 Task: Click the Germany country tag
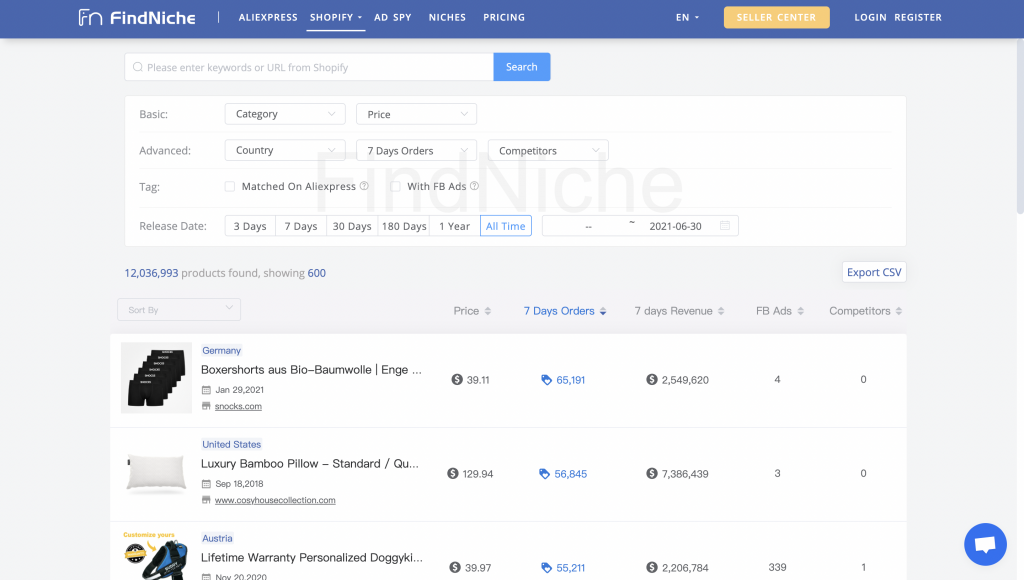221,351
